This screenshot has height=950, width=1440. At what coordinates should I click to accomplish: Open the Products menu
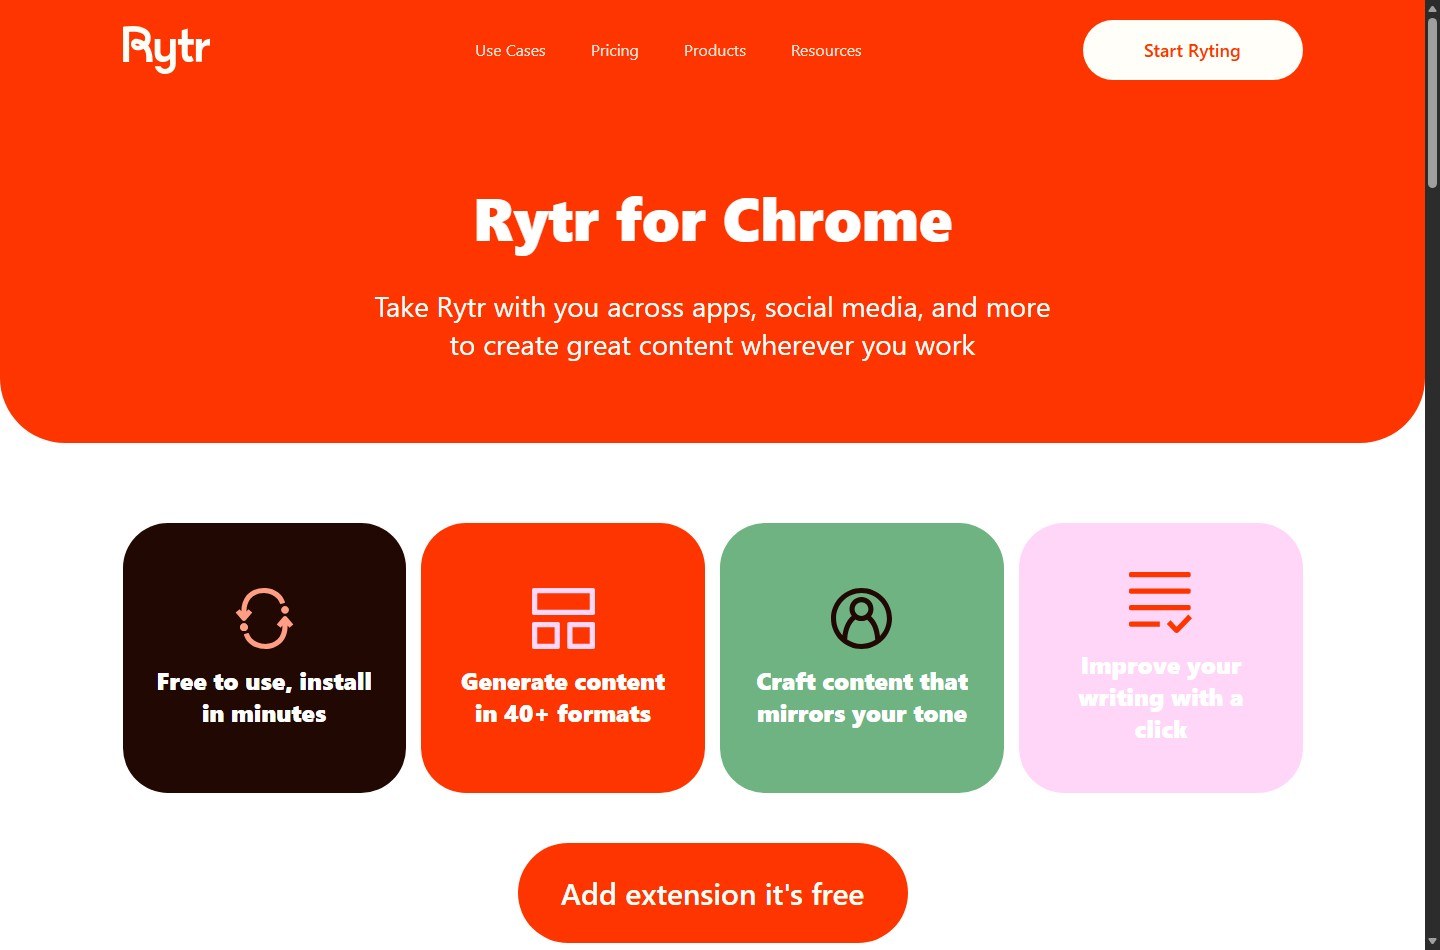pos(715,50)
